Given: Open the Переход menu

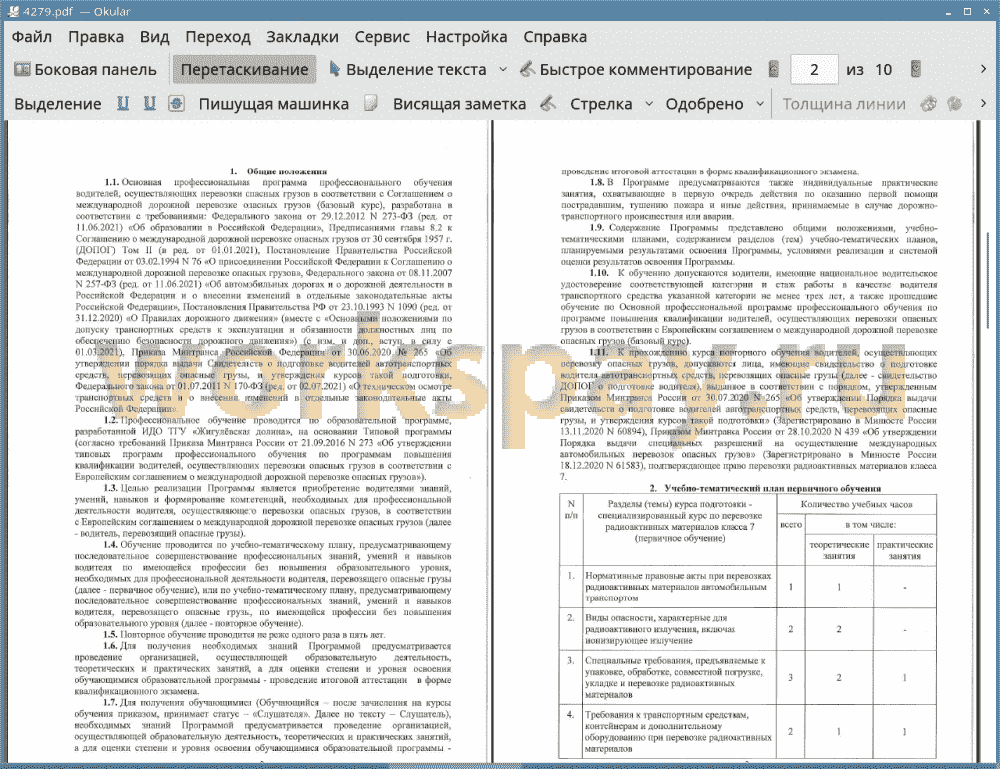Looking at the screenshot, I should pos(218,36).
